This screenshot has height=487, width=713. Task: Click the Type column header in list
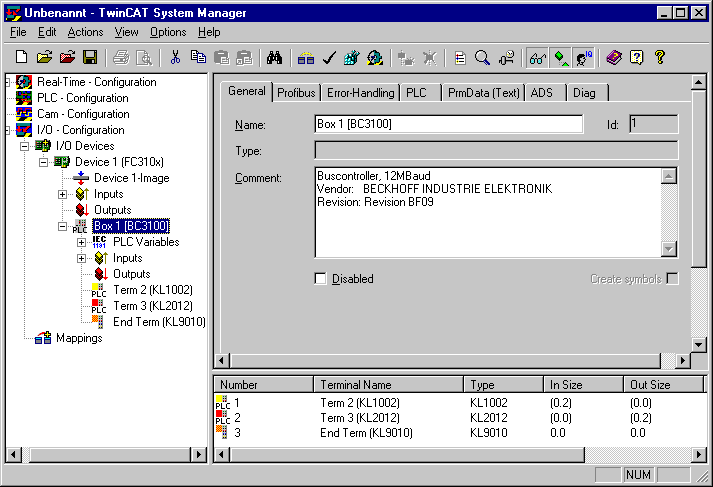[x=504, y=385]
